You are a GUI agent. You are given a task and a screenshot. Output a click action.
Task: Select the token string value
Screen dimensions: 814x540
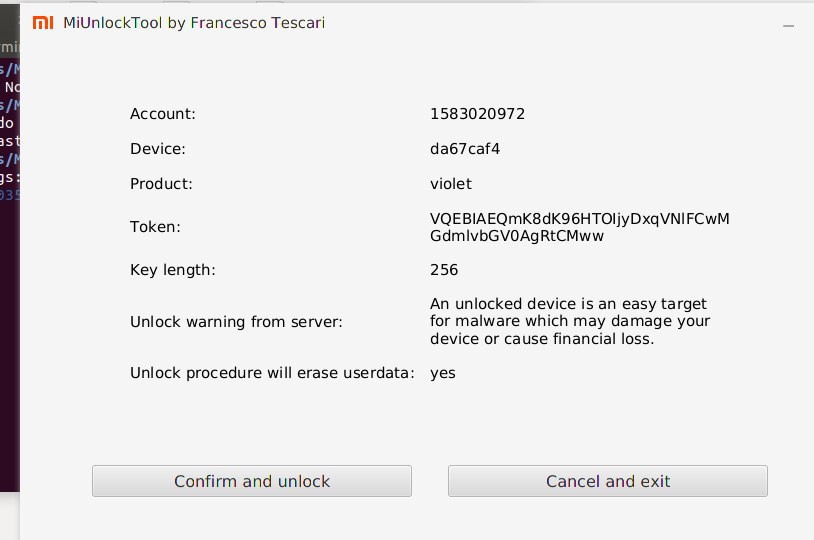coord(580,227)
